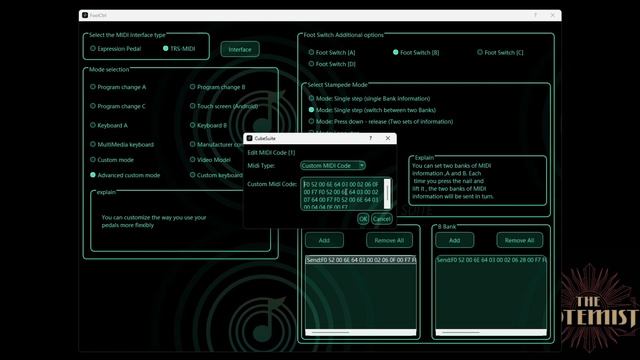Image resolution: width=640 pixels, height=360 pixels.
Task: Click Cancel in the CubeSuite dialog
Action: coord(382,219)
